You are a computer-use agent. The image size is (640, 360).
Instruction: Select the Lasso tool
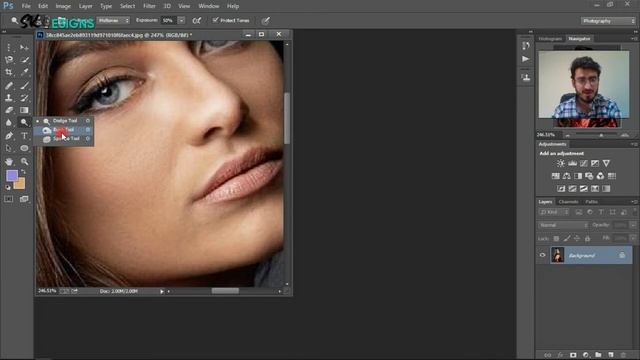9,60
